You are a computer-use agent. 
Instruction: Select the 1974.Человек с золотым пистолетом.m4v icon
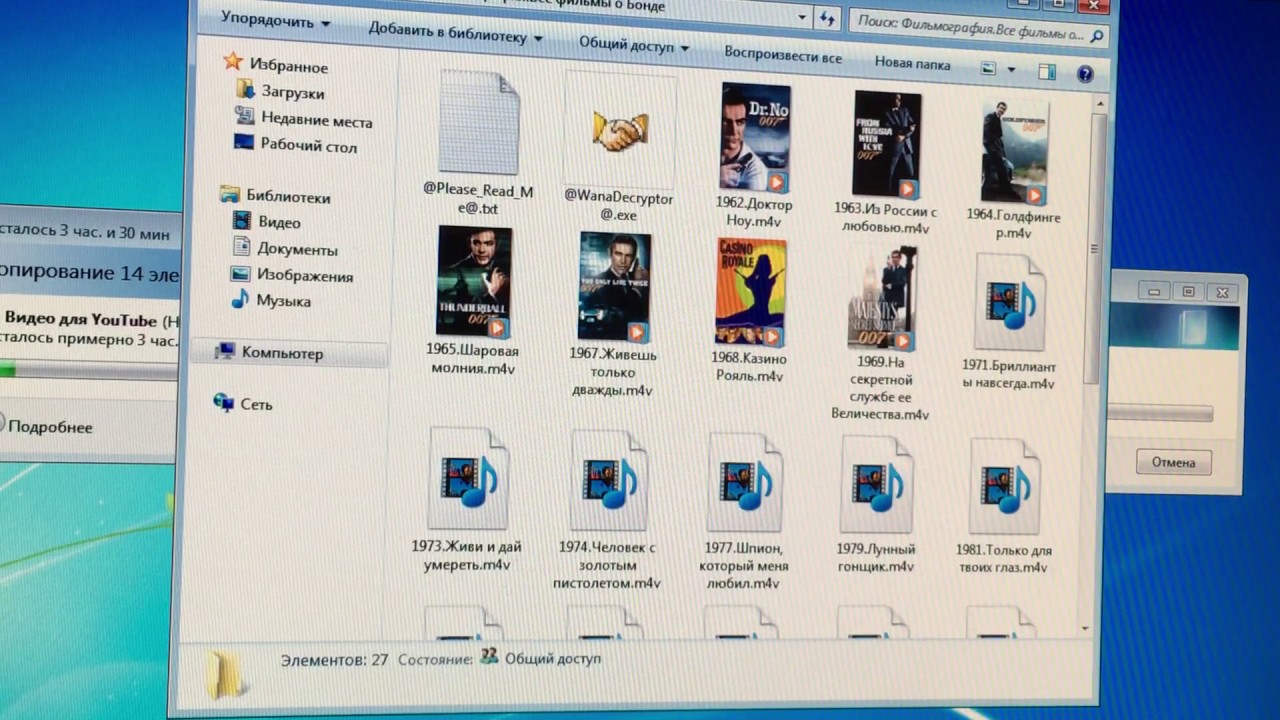click(609, 481)
